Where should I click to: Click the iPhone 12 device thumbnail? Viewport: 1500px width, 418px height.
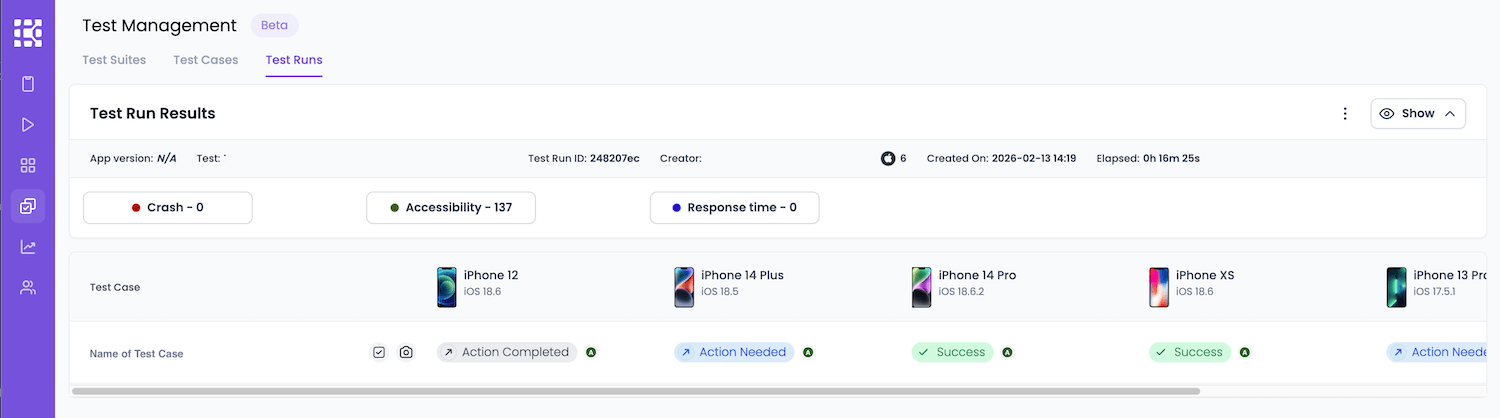(x=447, y=287)
